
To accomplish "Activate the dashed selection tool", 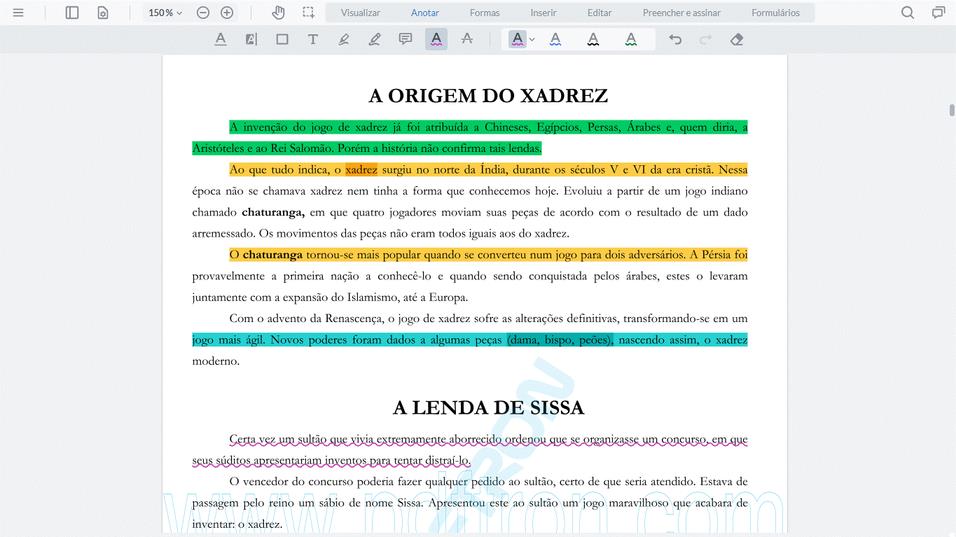I will coord(308,13).
